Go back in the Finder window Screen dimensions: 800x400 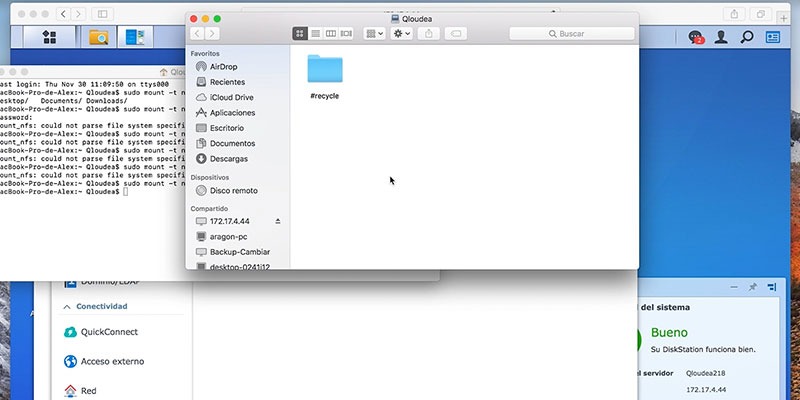tap(197, 34)
